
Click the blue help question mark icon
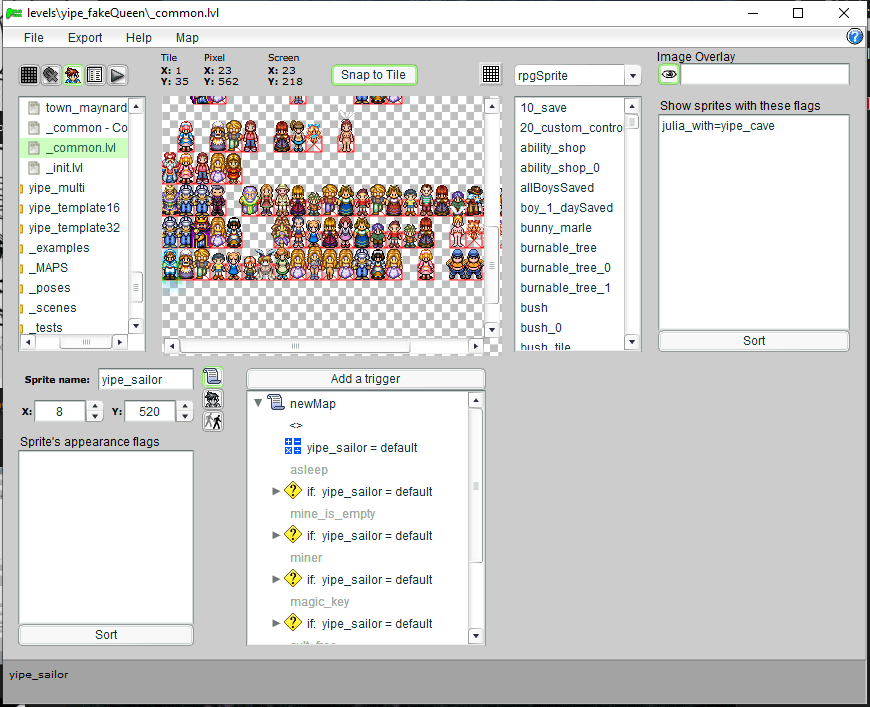pyautogui.click(x=855, y=37)
